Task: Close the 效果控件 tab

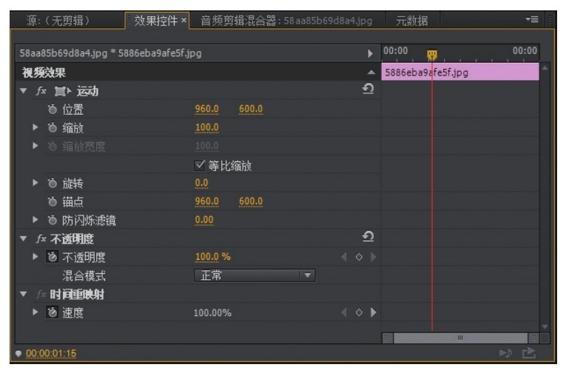Action: point(184,20)
